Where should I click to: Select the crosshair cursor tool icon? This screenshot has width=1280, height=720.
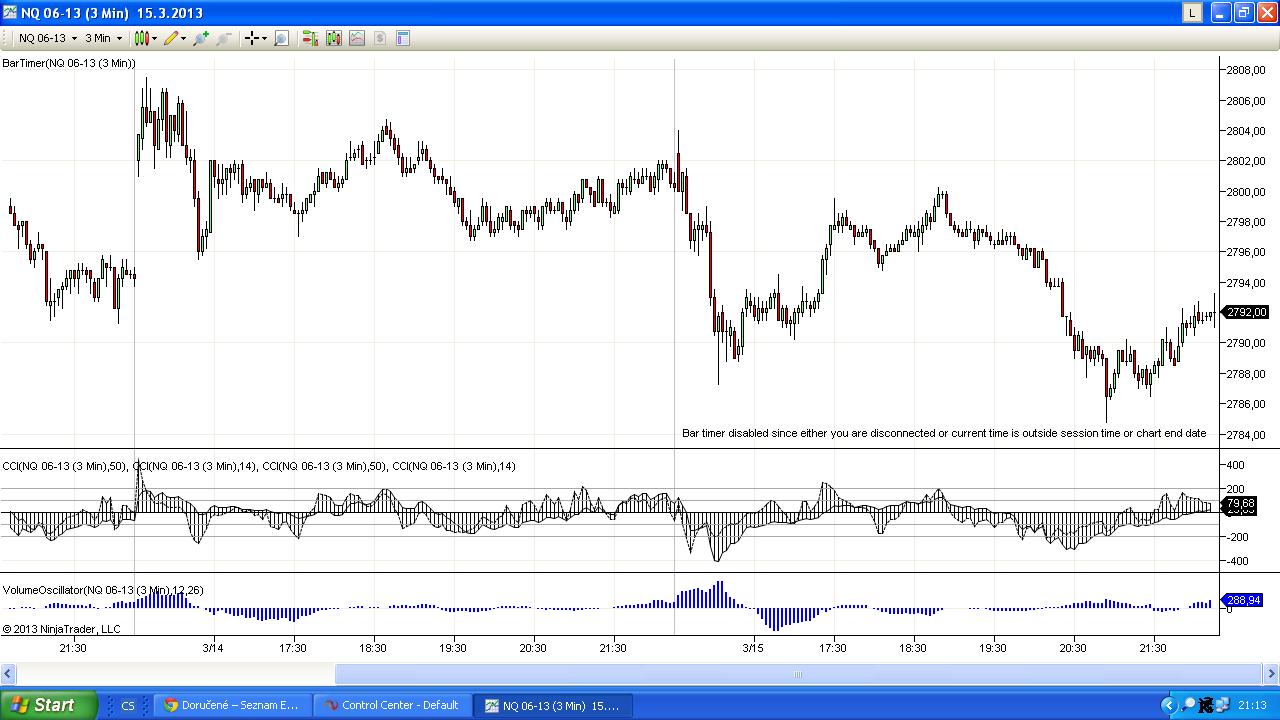(x=251, y=38)
